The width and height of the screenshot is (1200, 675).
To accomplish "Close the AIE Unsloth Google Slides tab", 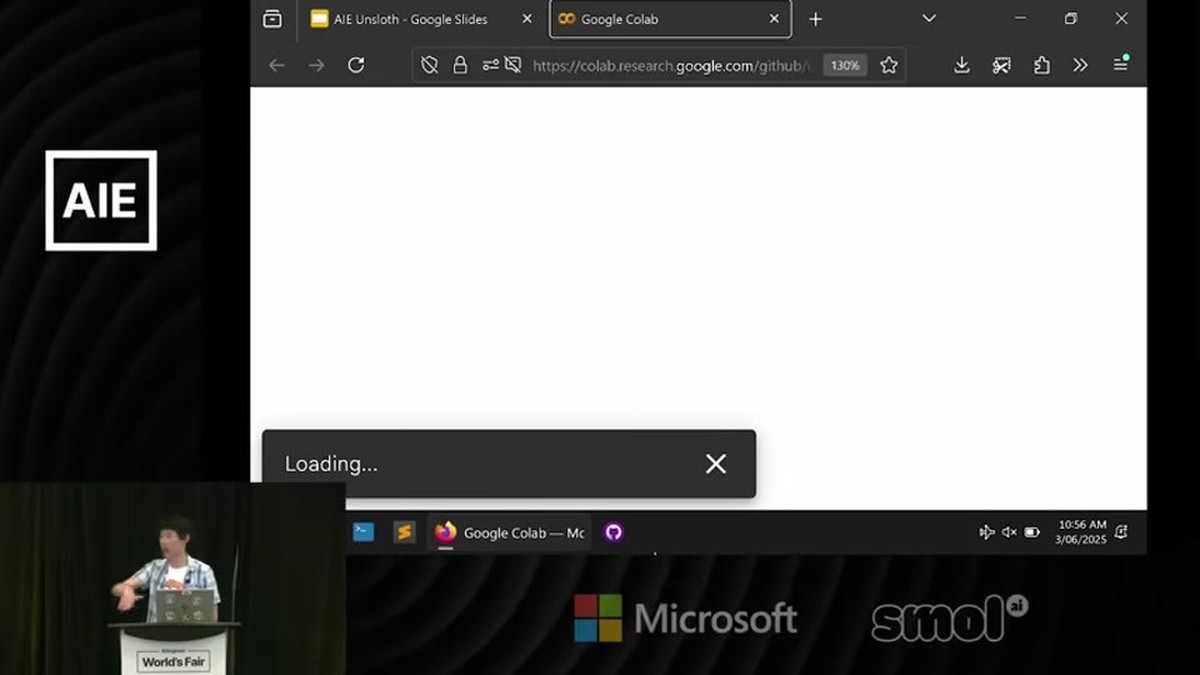I will coord(527,19).
